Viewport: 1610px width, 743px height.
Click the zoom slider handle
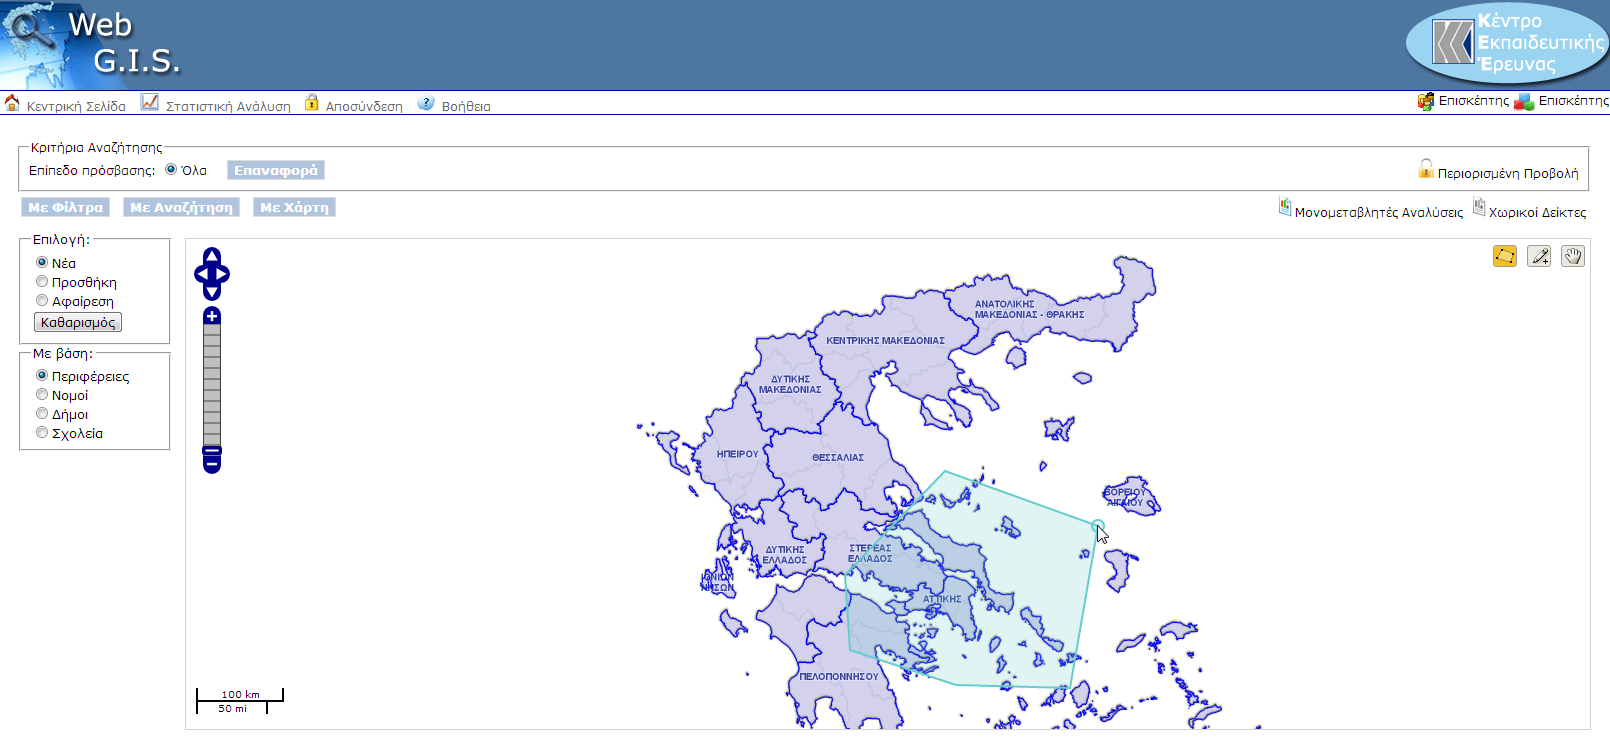click(212, 451)
